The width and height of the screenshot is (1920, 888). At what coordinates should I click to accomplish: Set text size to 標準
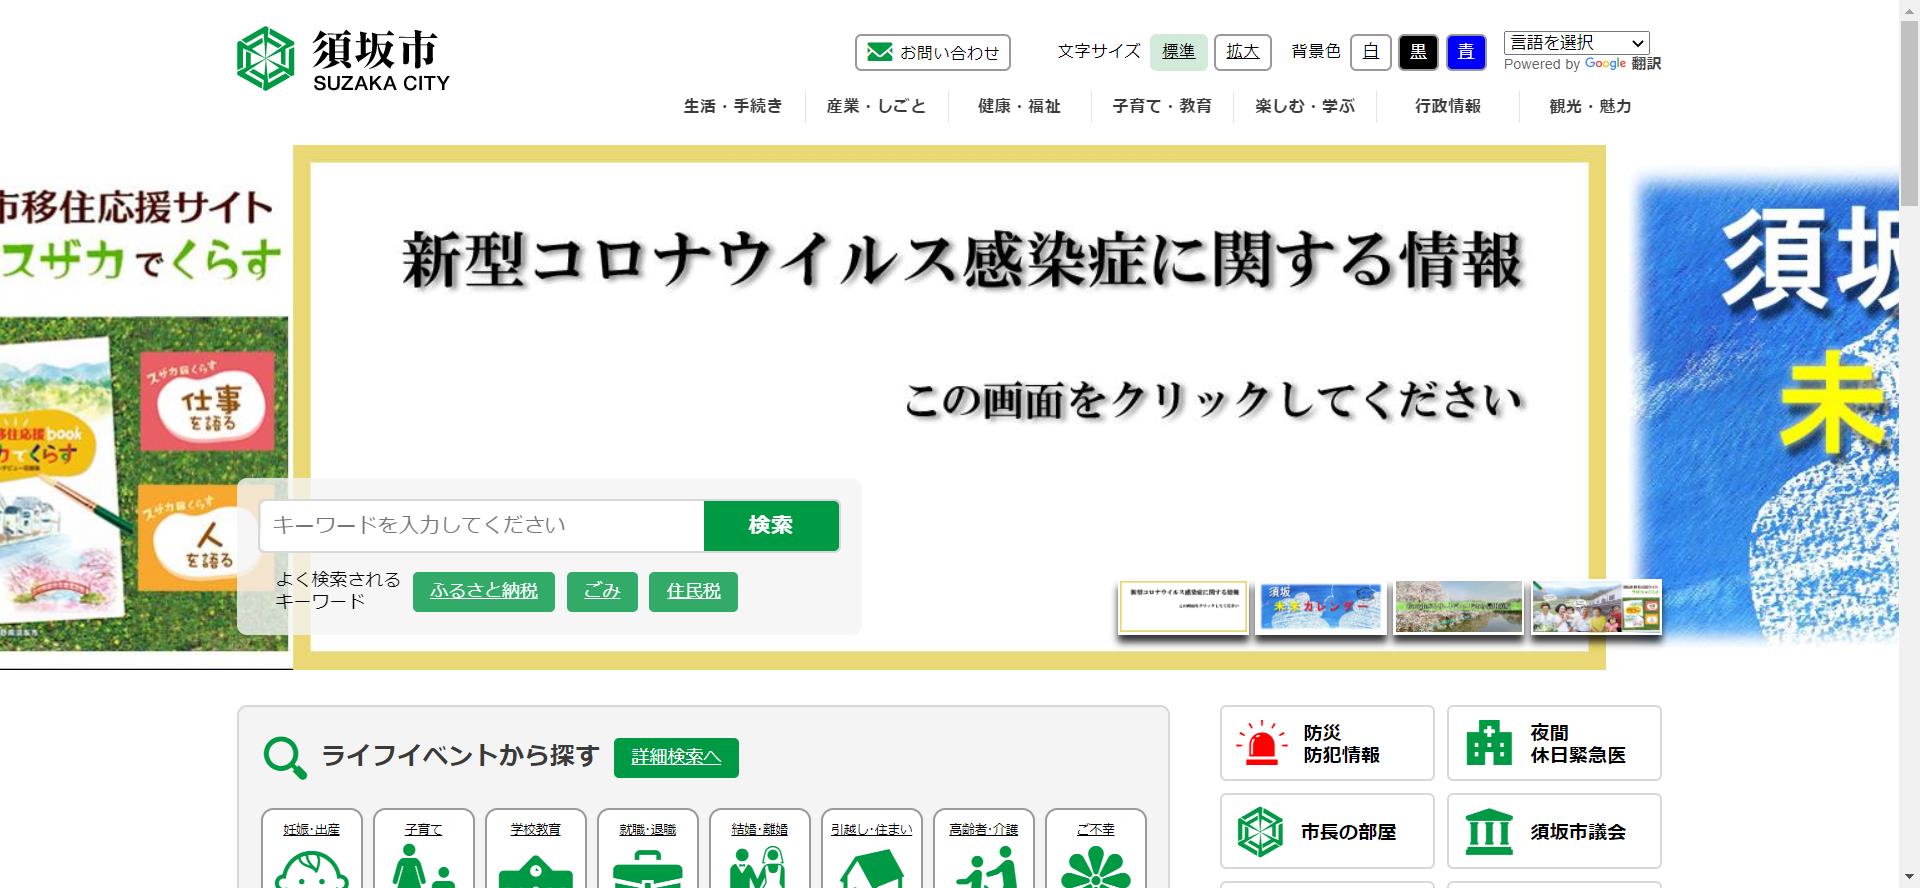click(x=1178, y=52)
